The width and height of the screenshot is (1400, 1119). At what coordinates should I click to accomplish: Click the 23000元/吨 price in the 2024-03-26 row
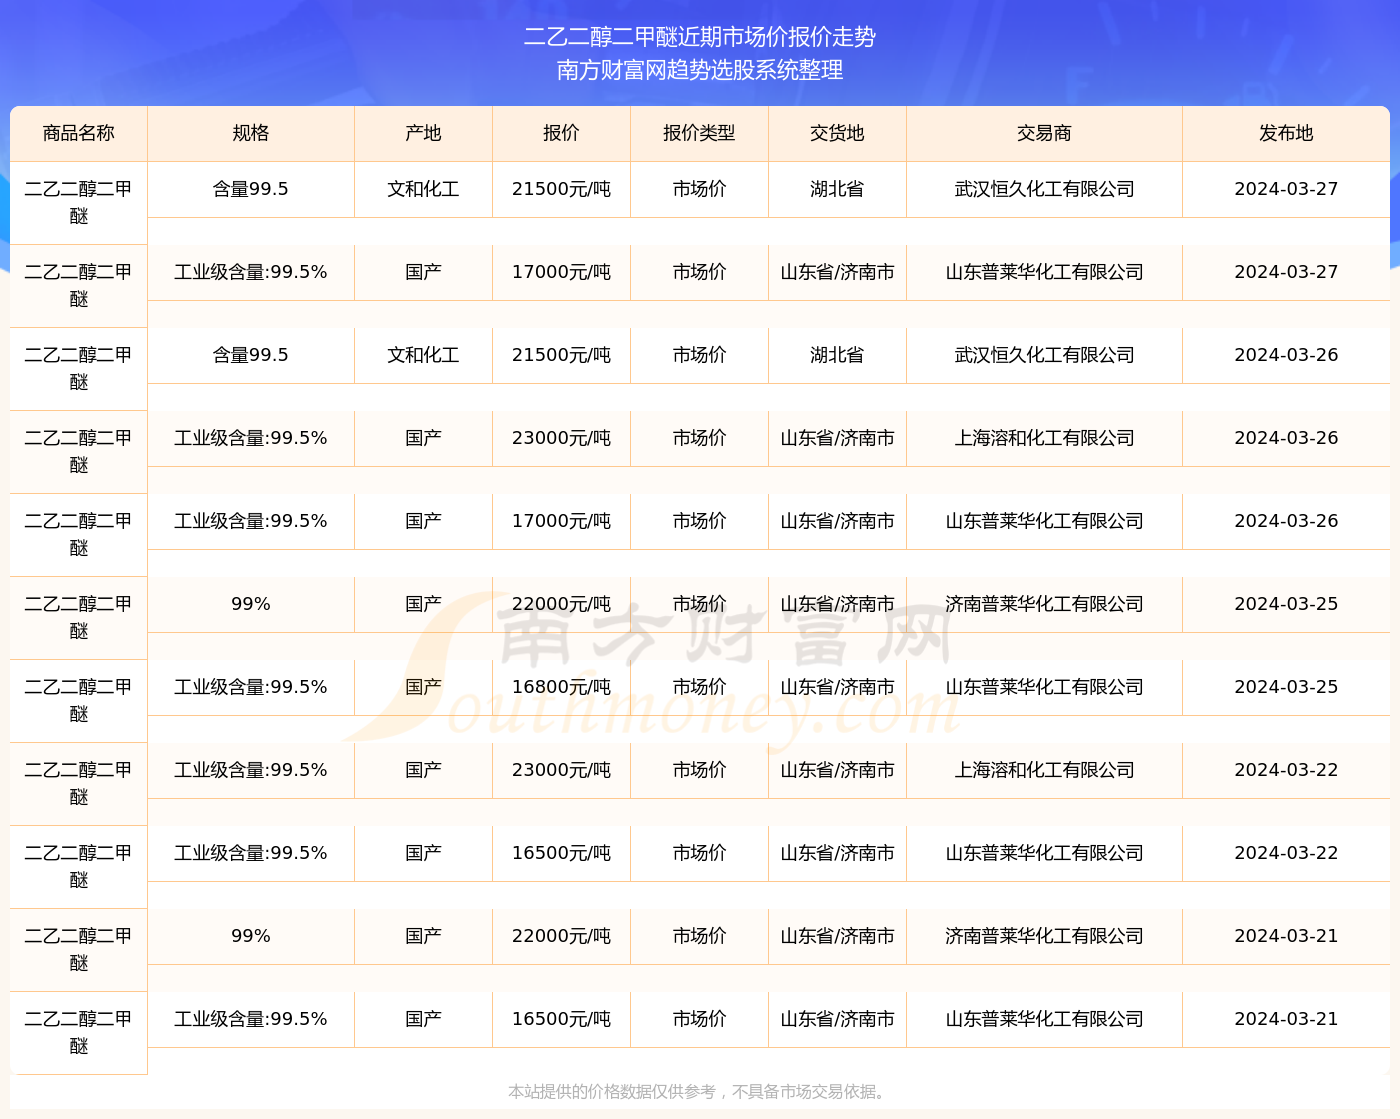tap(561, 438)
